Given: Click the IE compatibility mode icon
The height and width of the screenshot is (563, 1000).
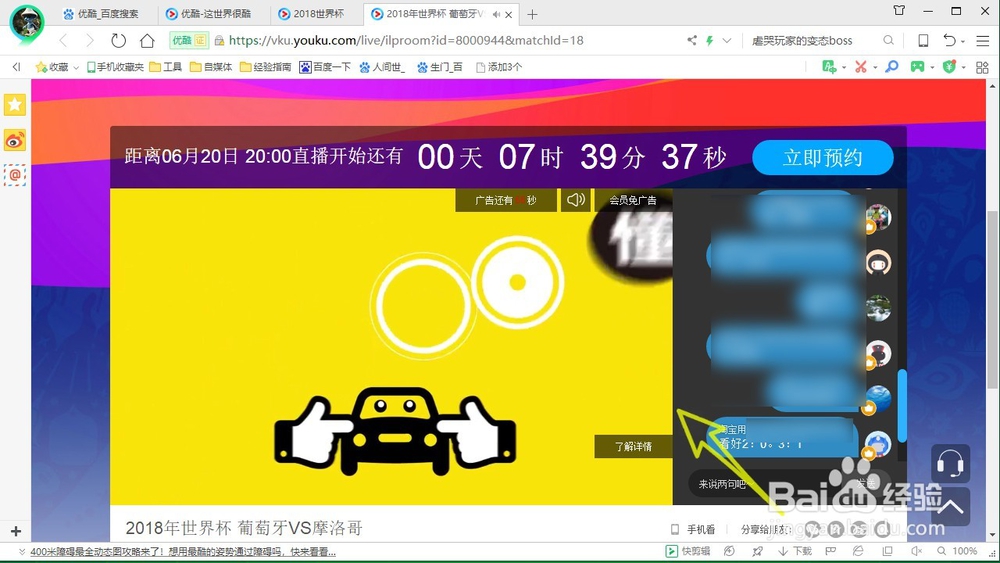Looking at the screenshot, I should pos(858,551).
